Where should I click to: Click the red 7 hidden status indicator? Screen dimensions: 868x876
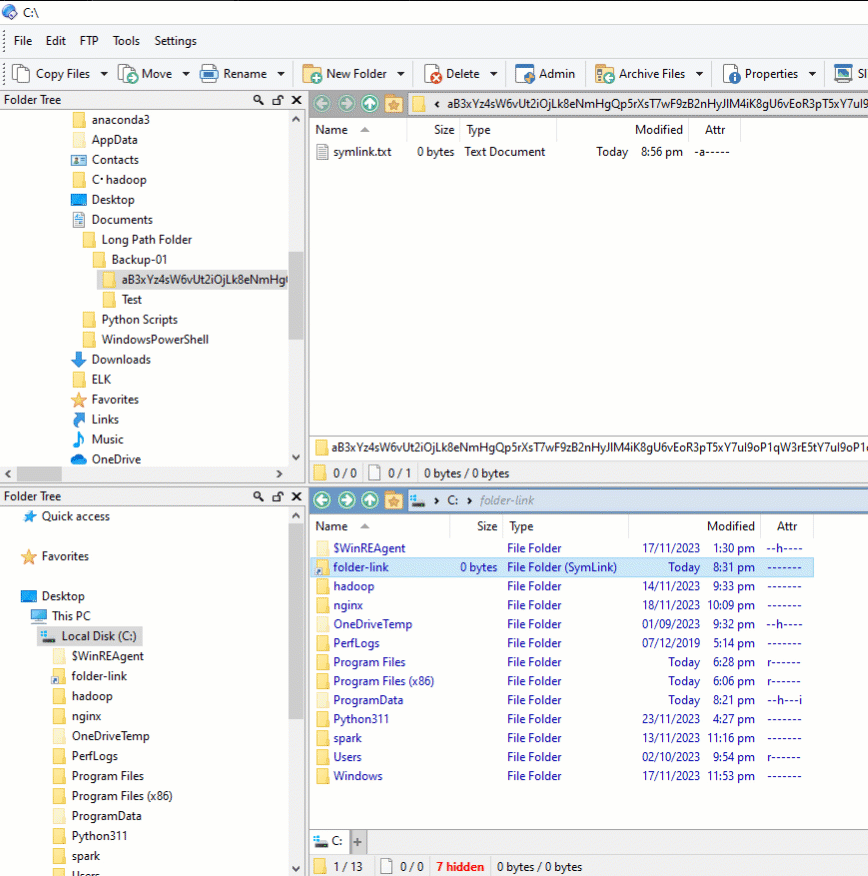click(459, 866)
